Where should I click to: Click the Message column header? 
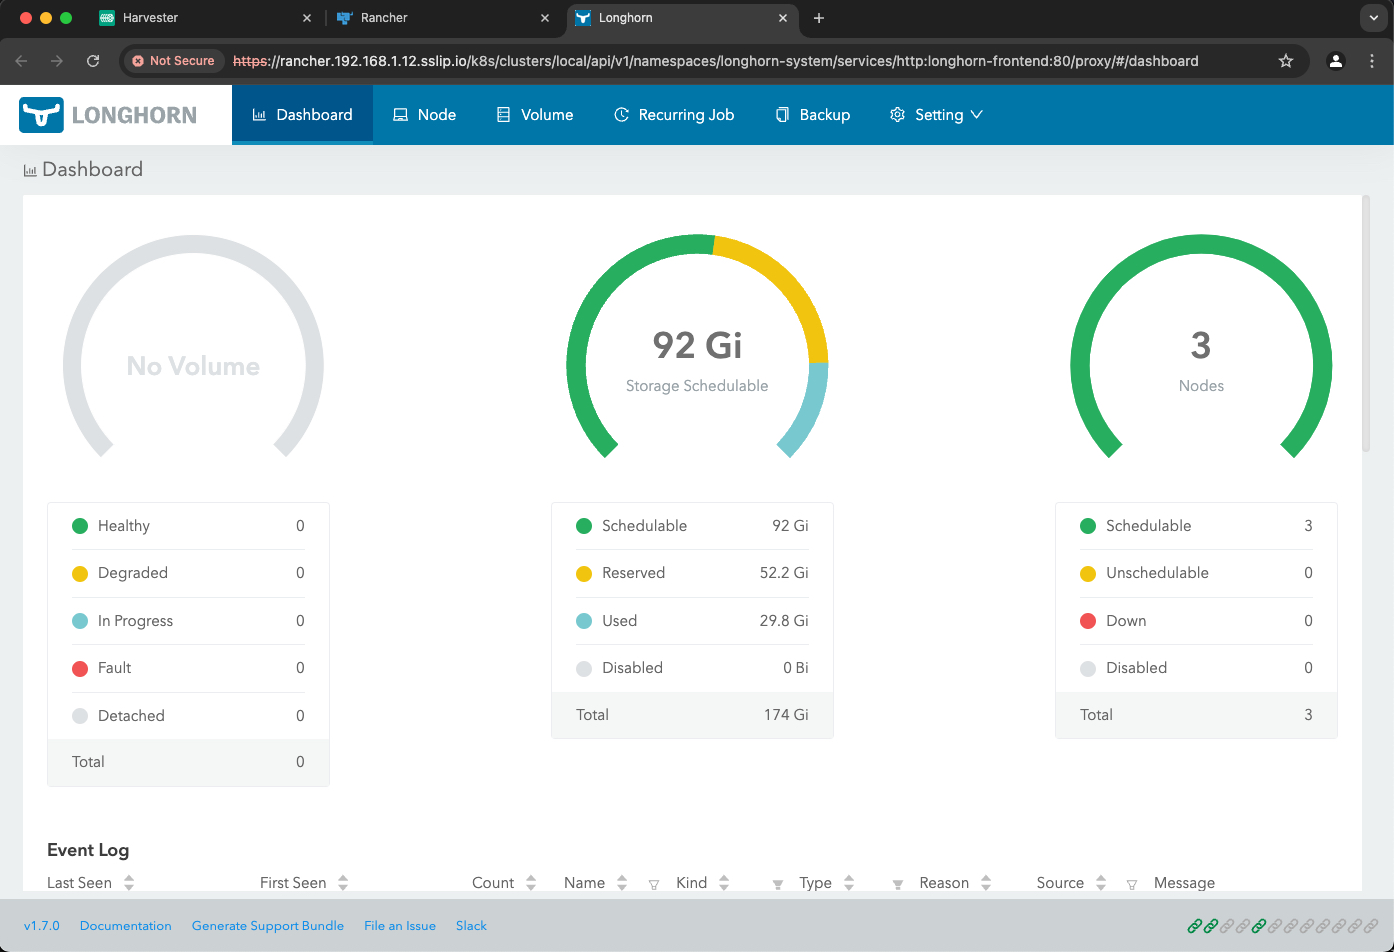tap(1184, 883)
